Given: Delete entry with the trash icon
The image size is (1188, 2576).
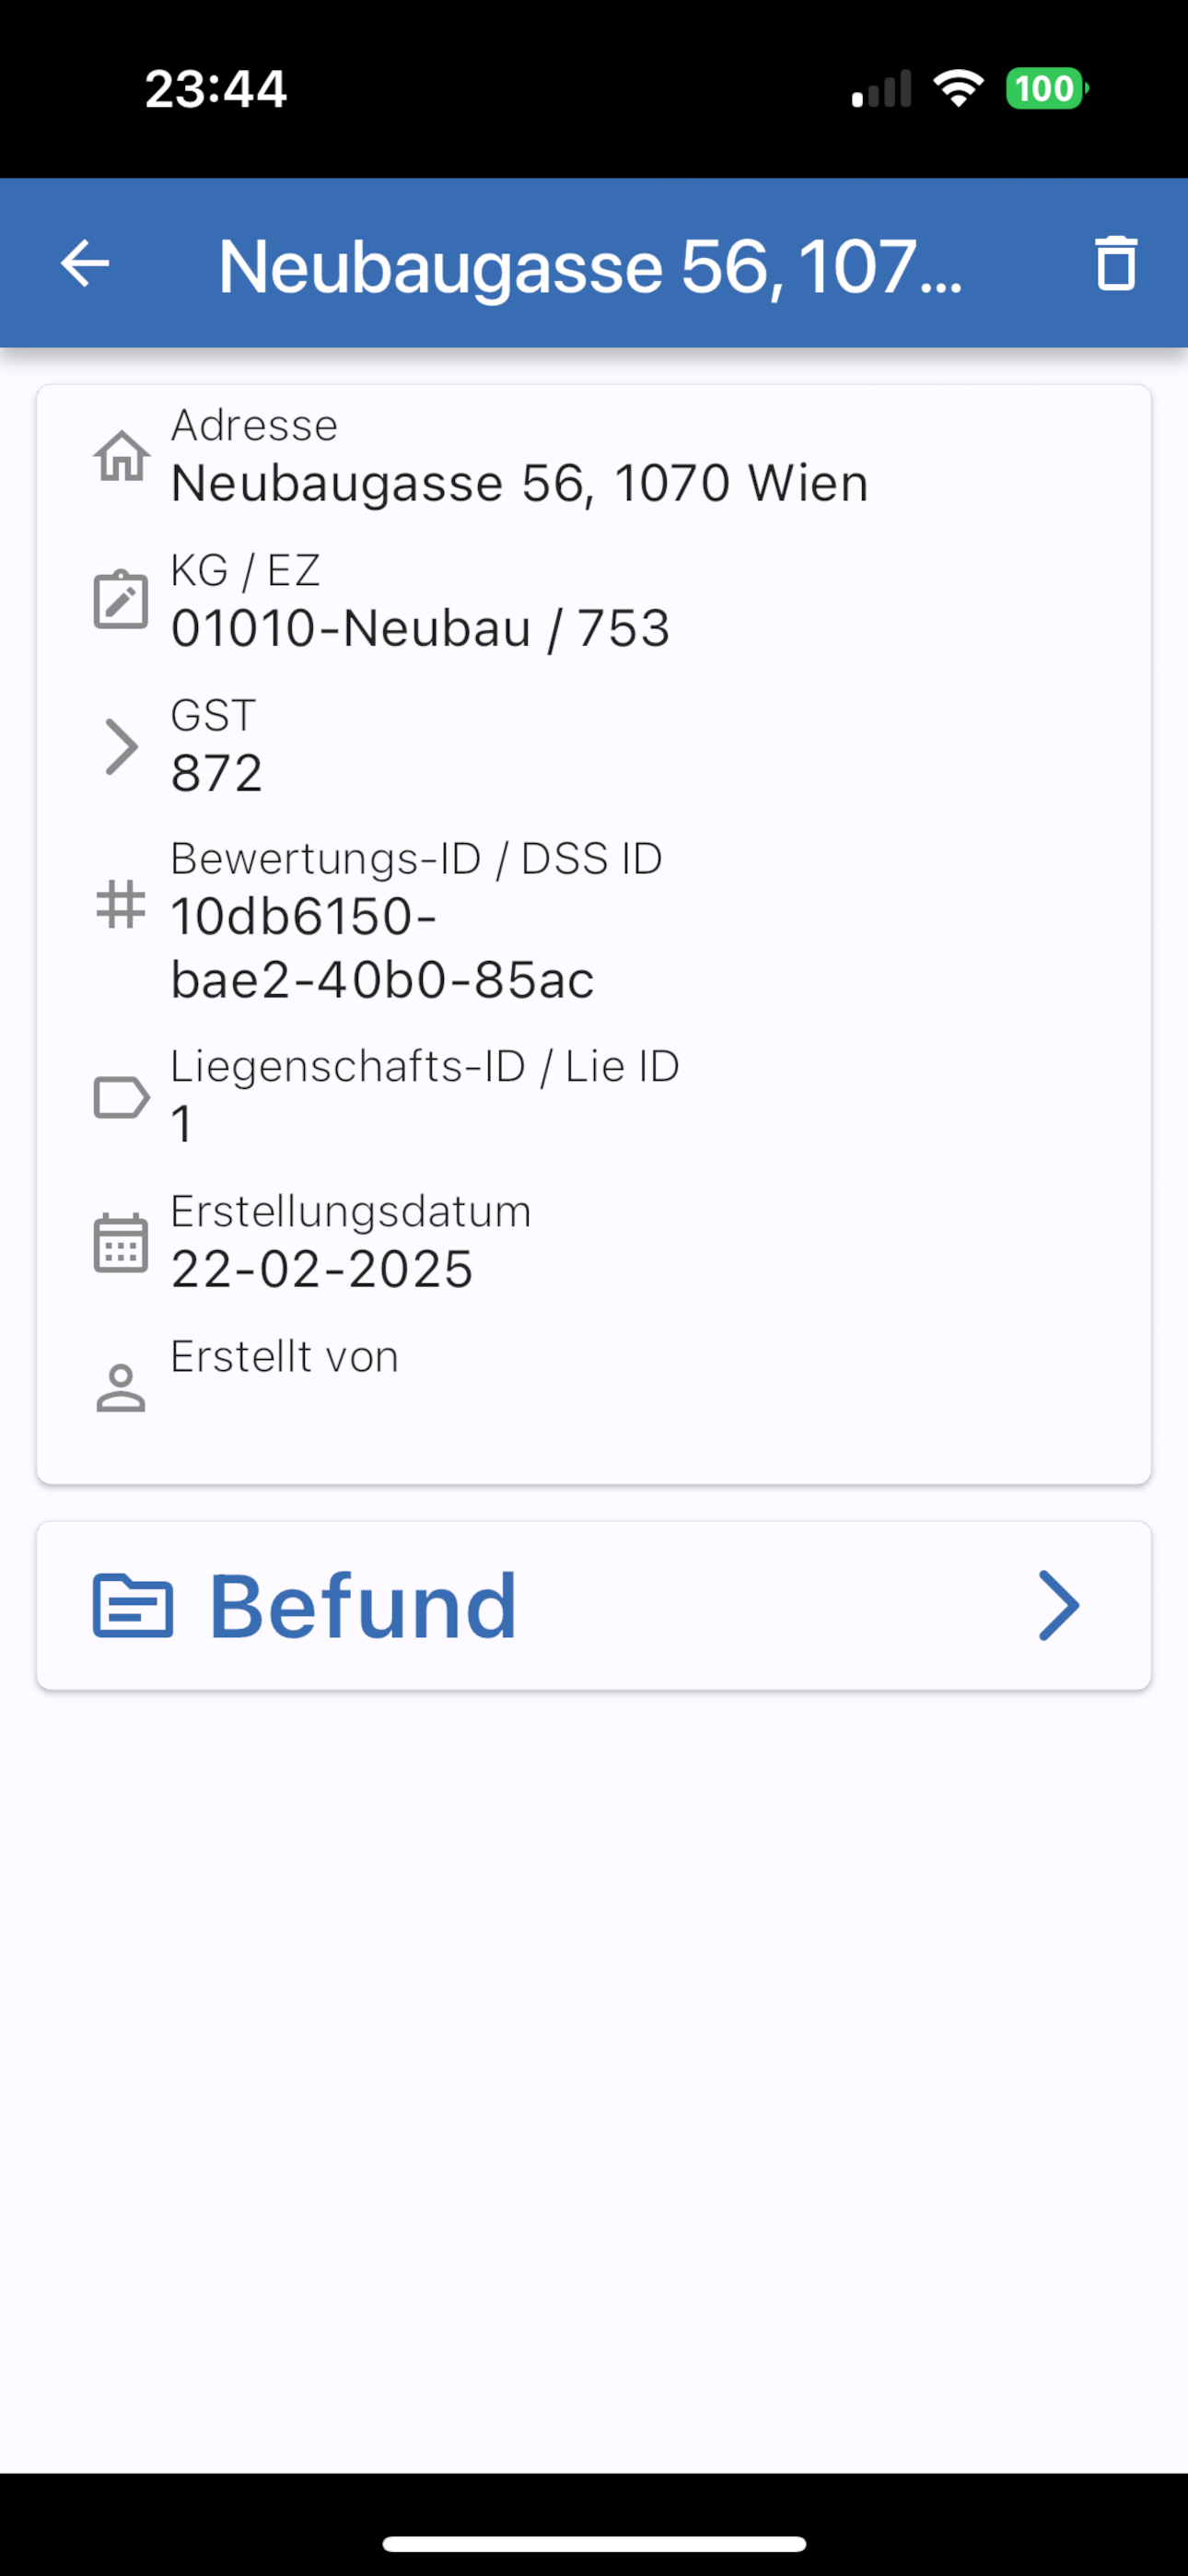Looking at the screenshot, I should [1116, 264].
